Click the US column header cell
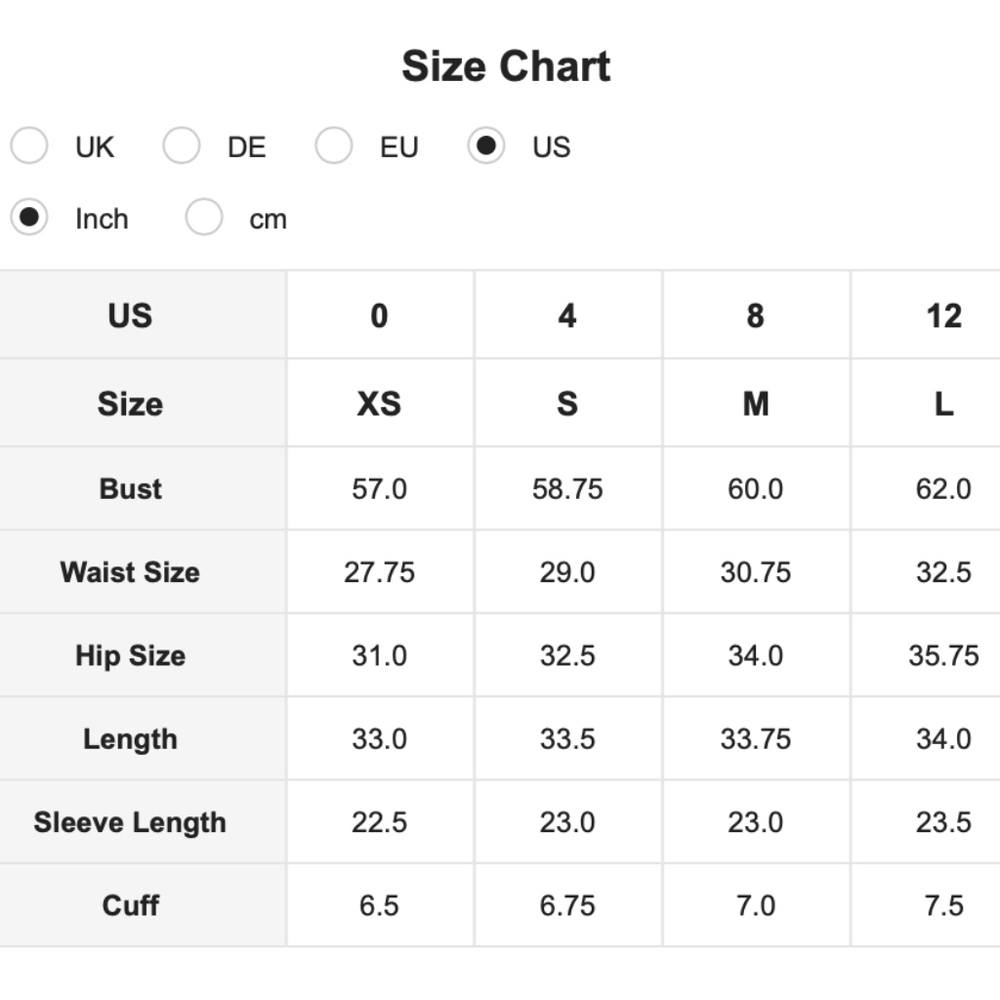 [x=143, y=315]
